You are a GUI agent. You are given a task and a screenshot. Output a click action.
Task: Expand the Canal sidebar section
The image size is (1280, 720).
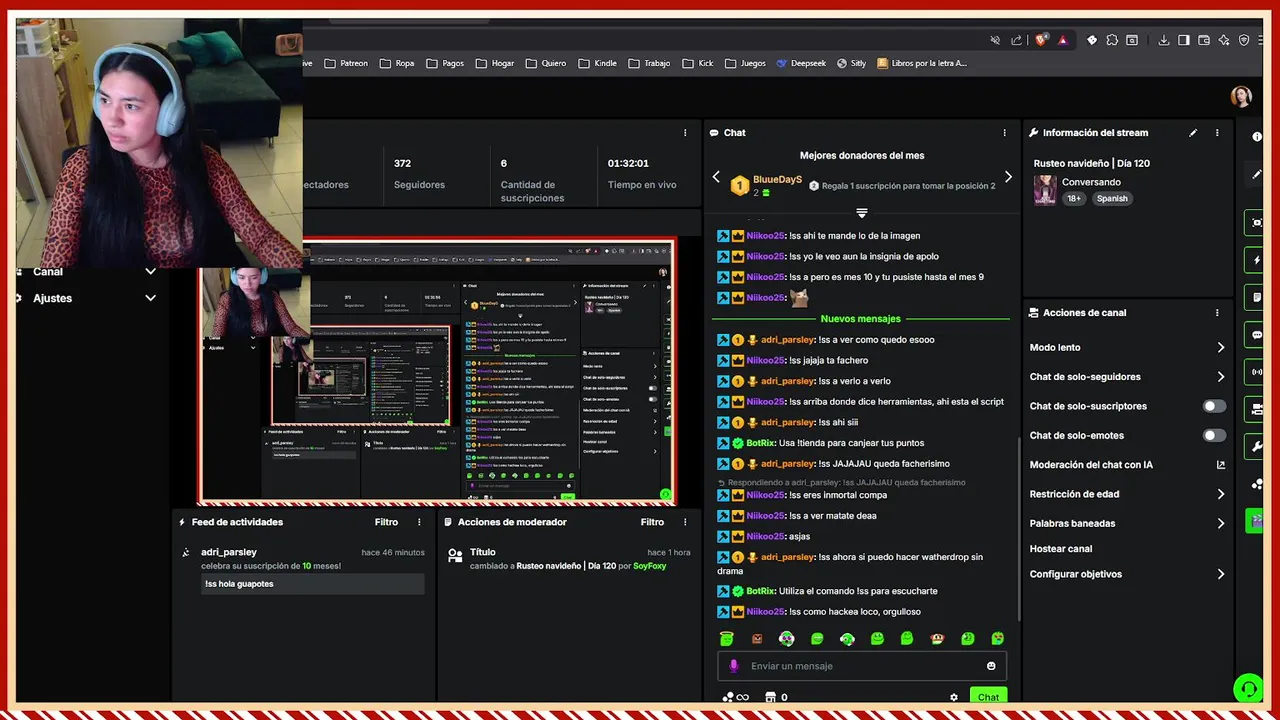point(85,271)
